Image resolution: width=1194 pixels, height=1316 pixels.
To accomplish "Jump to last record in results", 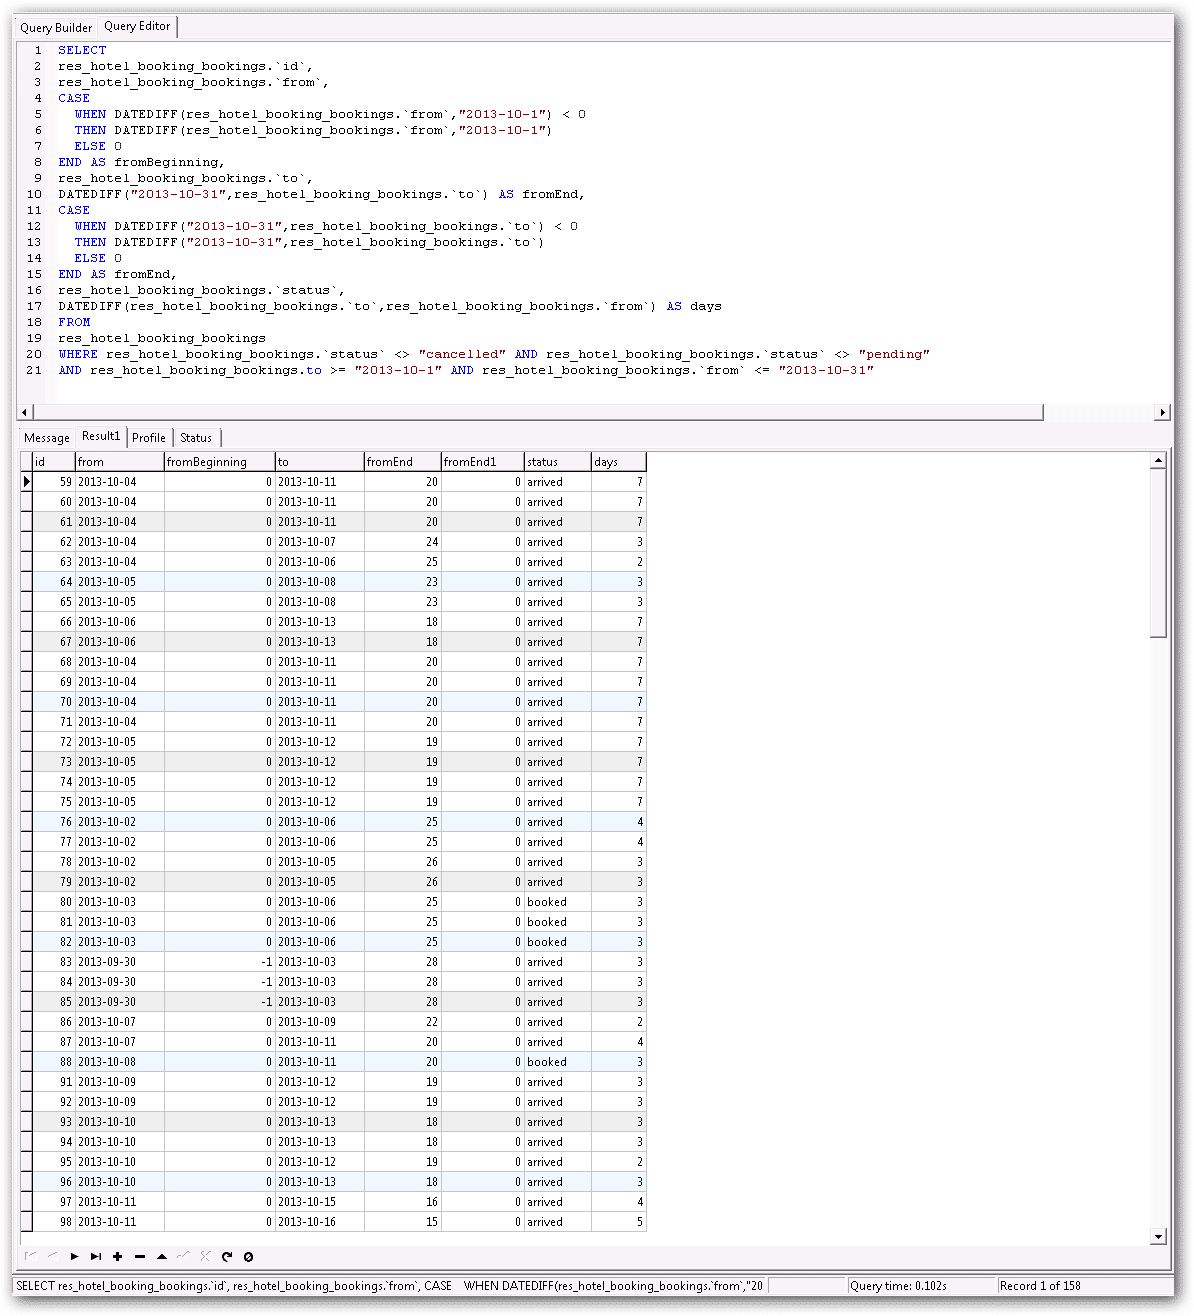I will (x=96, y=1256).
